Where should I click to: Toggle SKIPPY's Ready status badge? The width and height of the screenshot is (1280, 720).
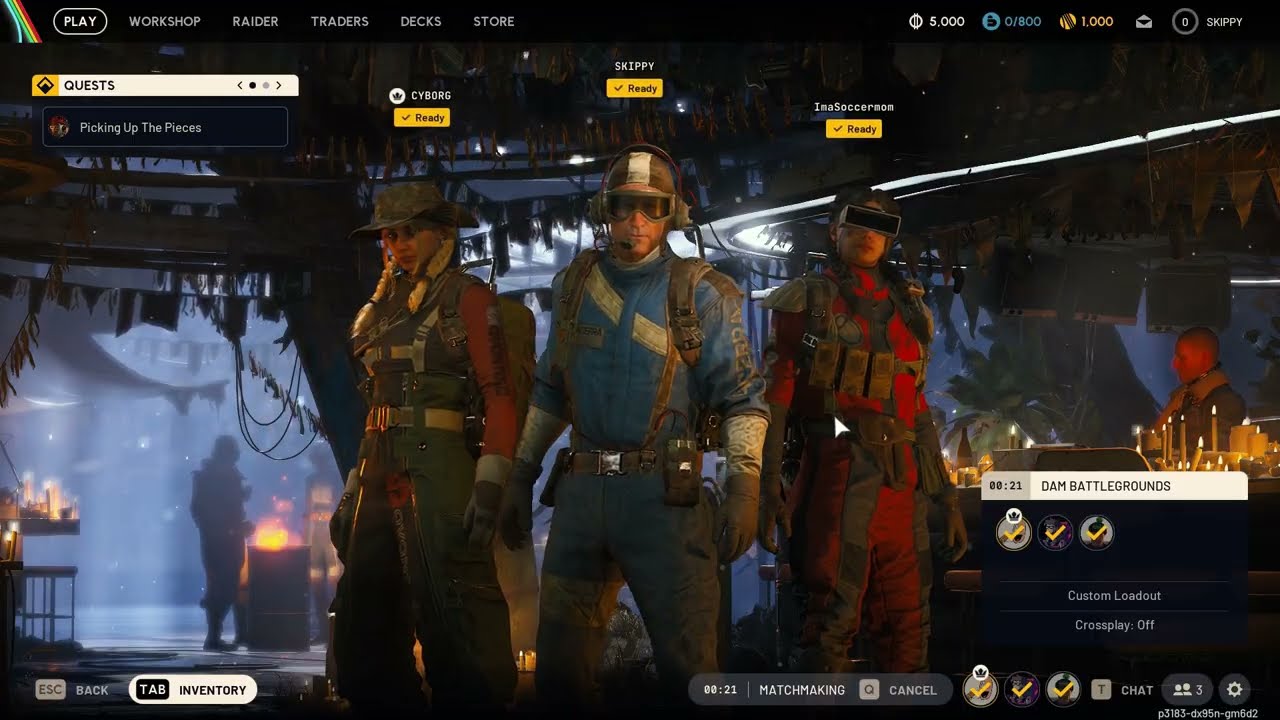click(634, 88)
